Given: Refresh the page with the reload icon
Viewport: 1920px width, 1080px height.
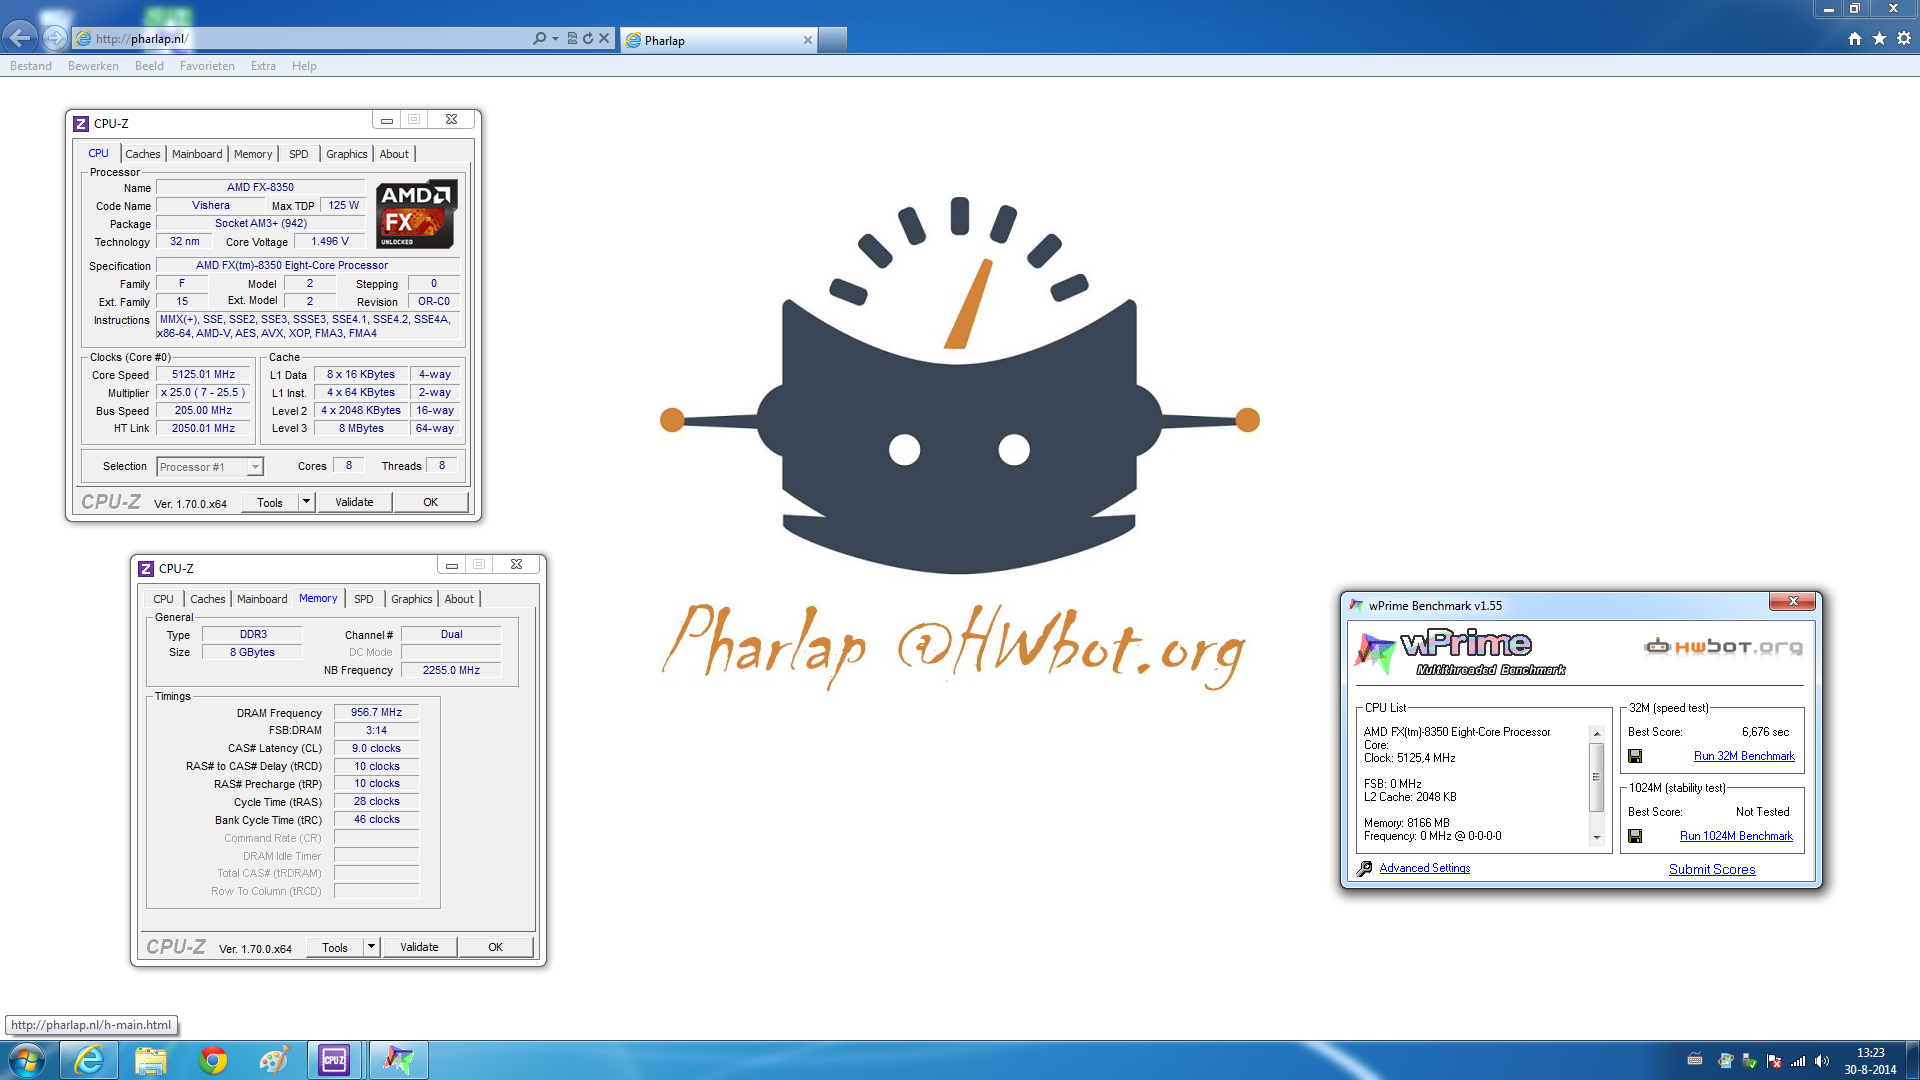Looking at the screenshot, I should pos(588,39).
